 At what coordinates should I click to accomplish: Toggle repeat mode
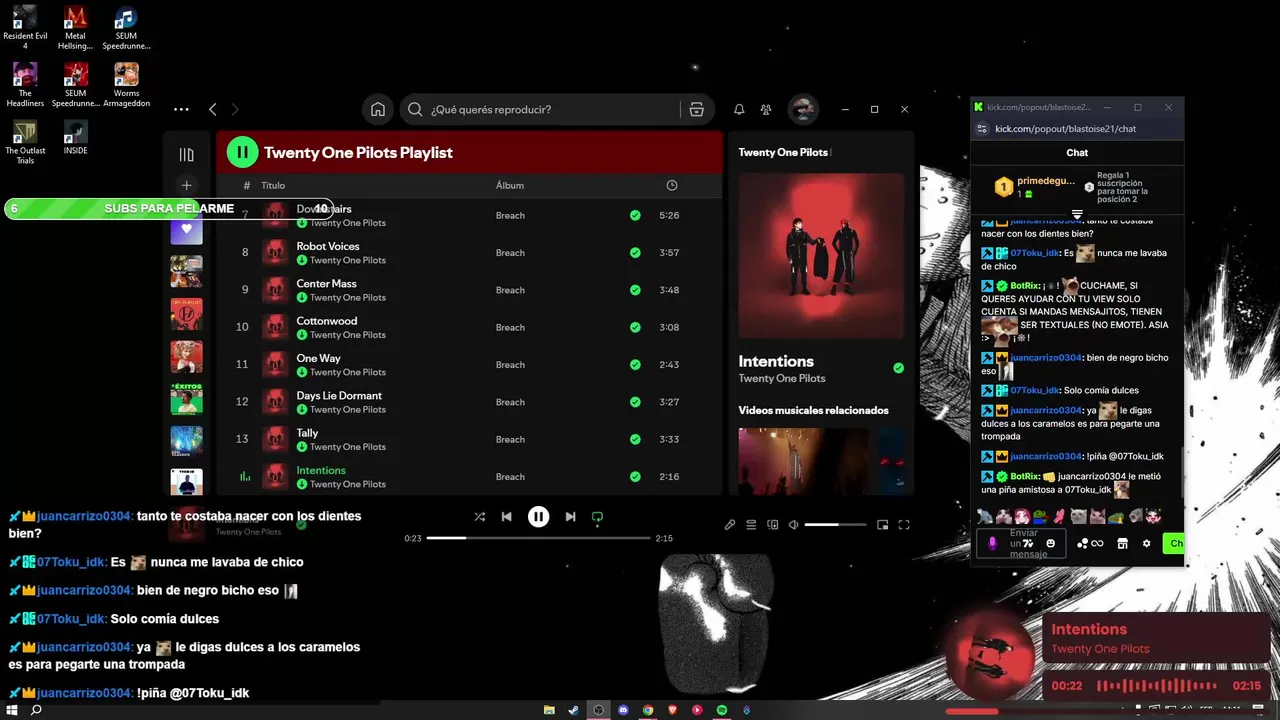click(x=597, y=517)
